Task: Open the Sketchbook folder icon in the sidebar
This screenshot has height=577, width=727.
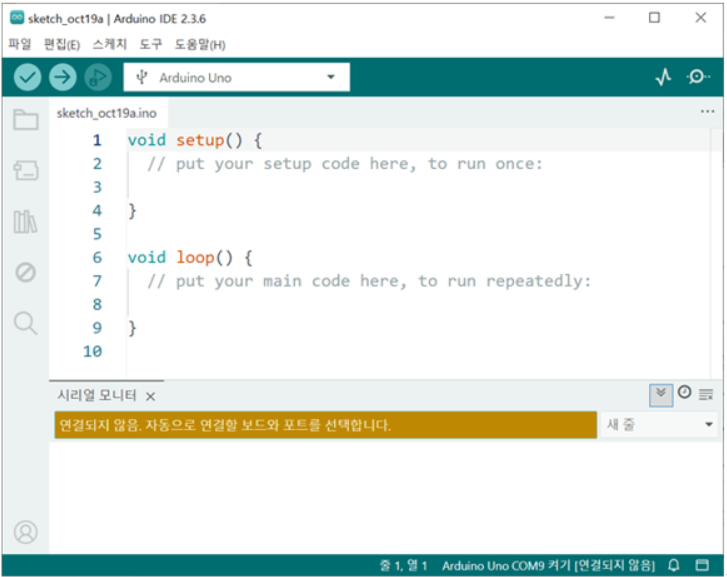Action: pos(26,120)
